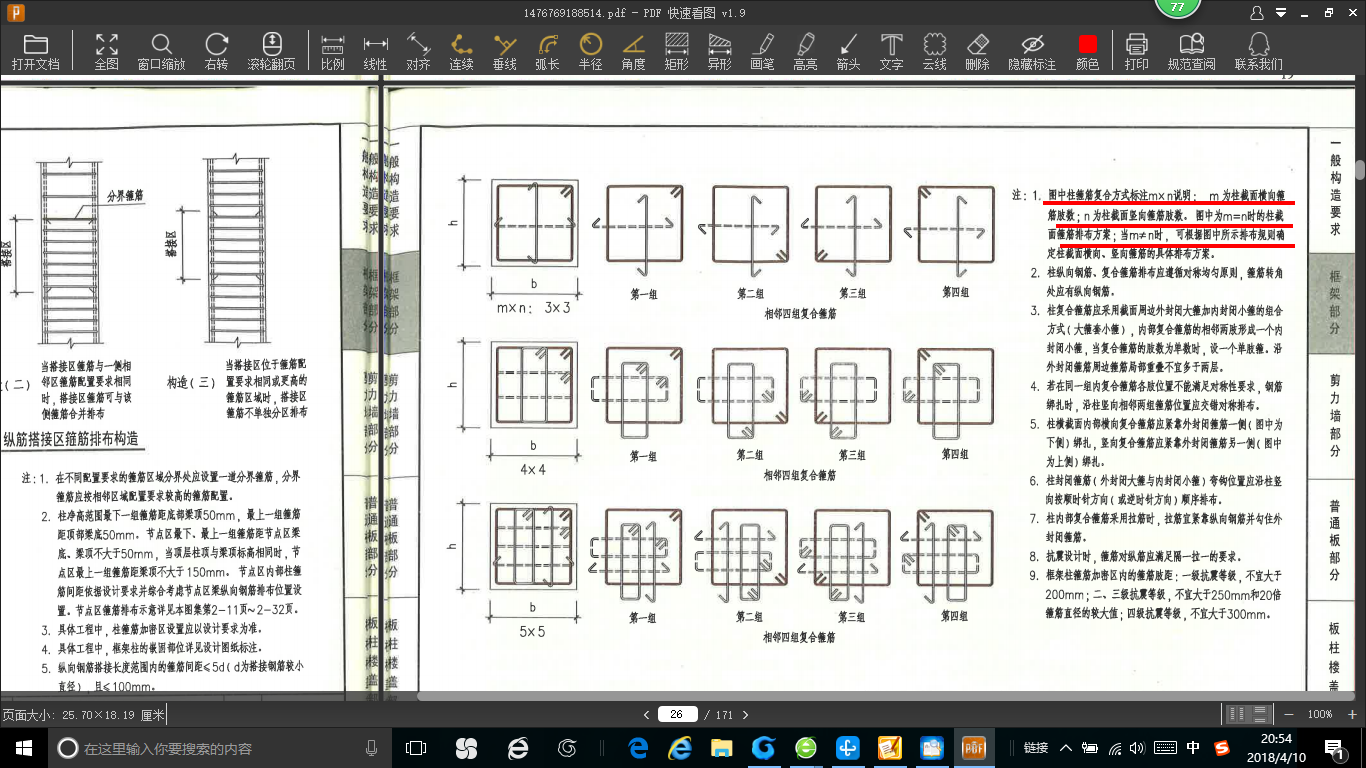This screenshot has height=768, width=1366.
Task: Click the app logo in title bar
Action: 15,13
